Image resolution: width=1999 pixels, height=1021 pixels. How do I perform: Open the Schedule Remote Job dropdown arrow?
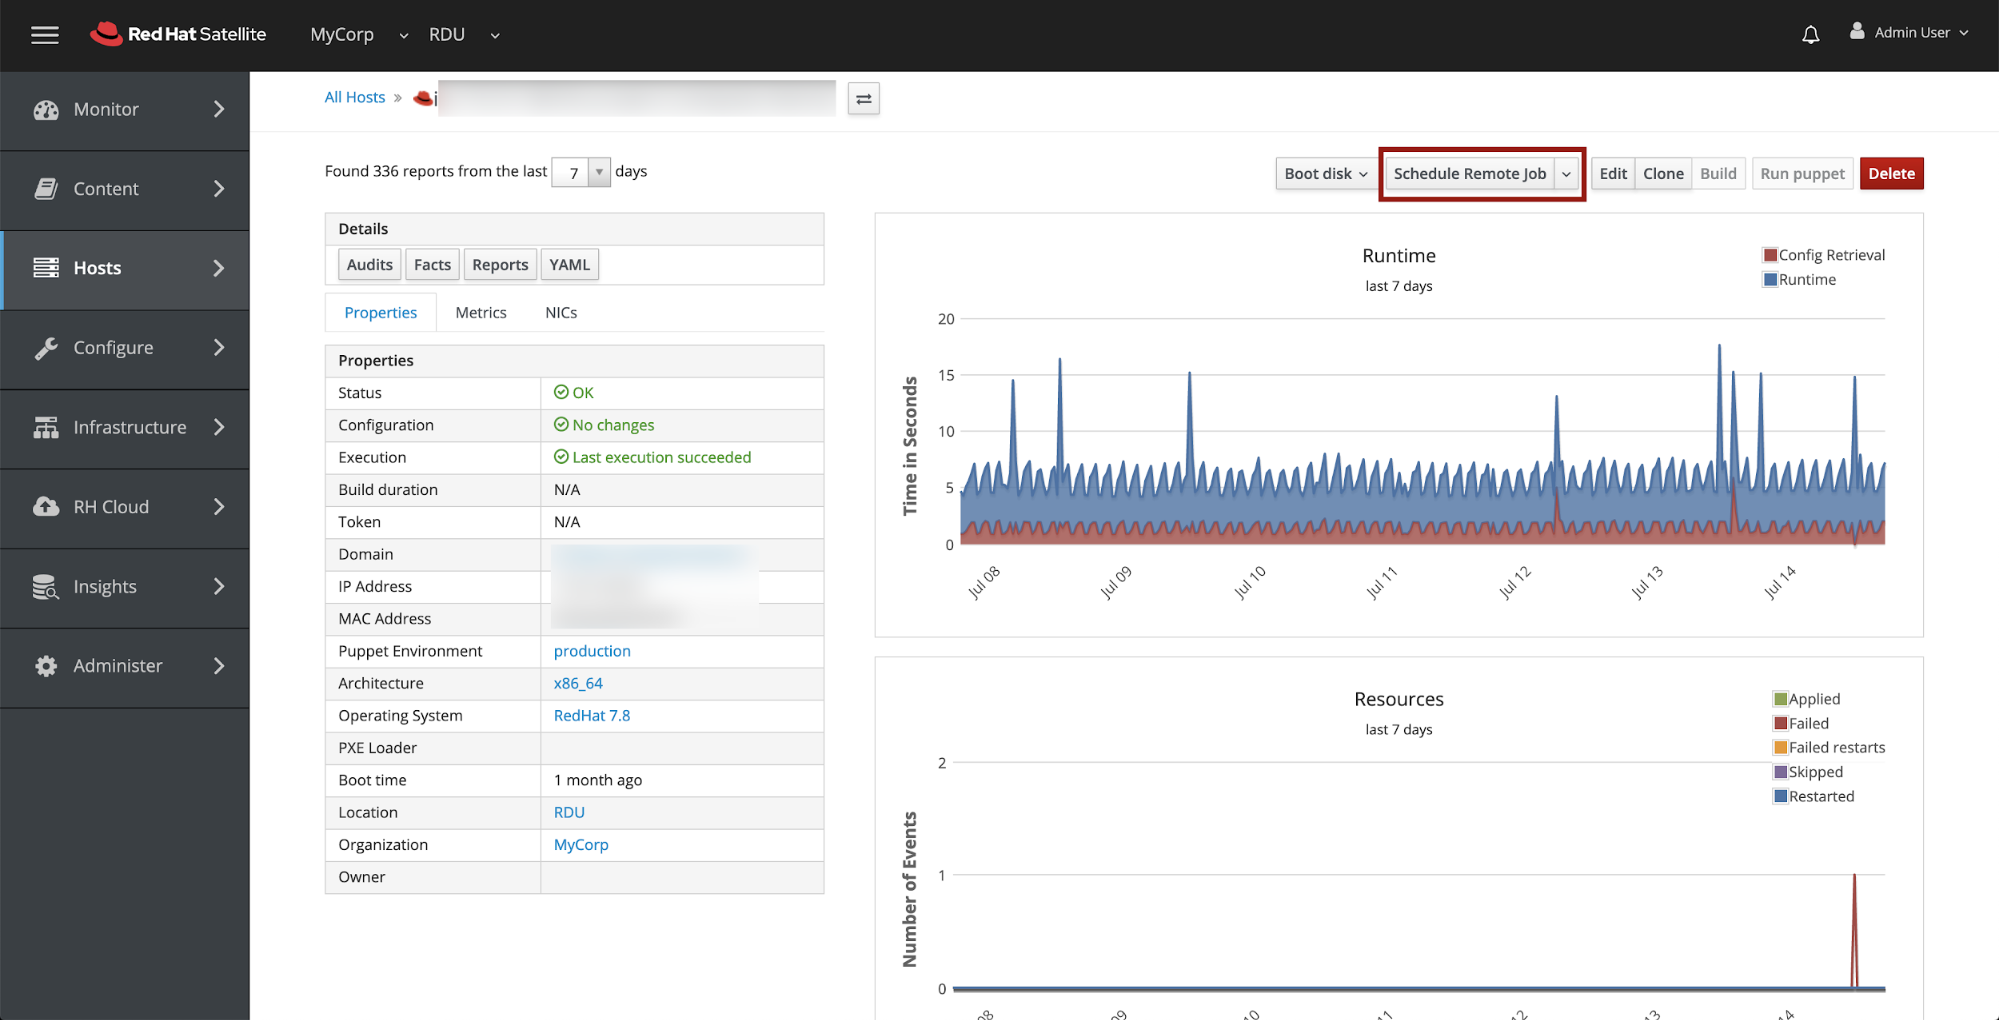click(x=1566, y=174)
